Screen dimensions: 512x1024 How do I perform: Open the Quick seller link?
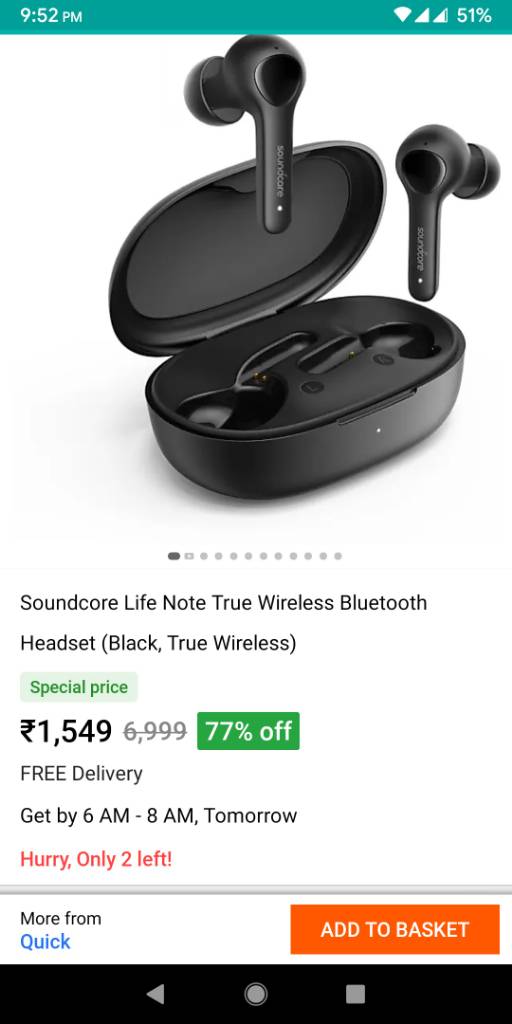click(45, 942)
